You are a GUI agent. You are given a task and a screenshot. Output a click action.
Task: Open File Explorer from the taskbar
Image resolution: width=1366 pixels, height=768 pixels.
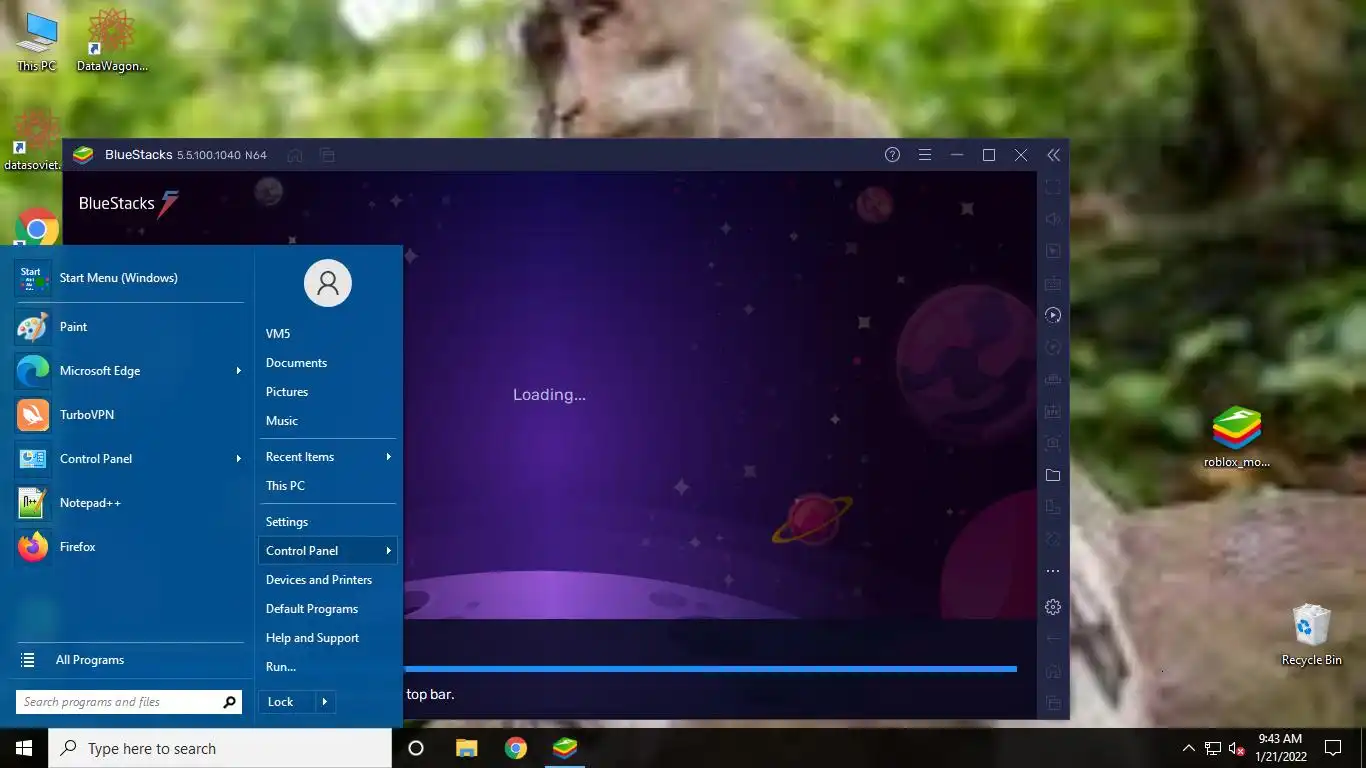coord(466,748)
